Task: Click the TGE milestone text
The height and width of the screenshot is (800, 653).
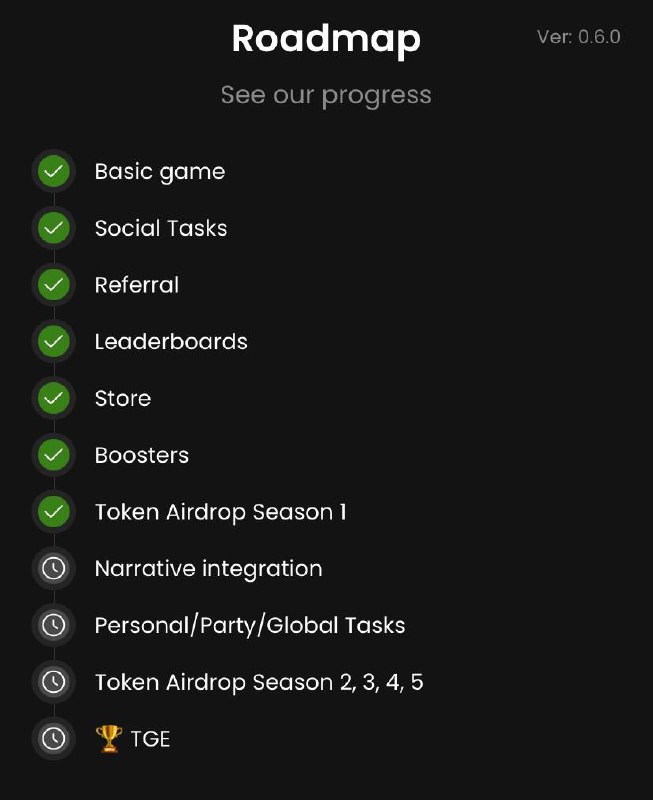Action: coord(150,739)
